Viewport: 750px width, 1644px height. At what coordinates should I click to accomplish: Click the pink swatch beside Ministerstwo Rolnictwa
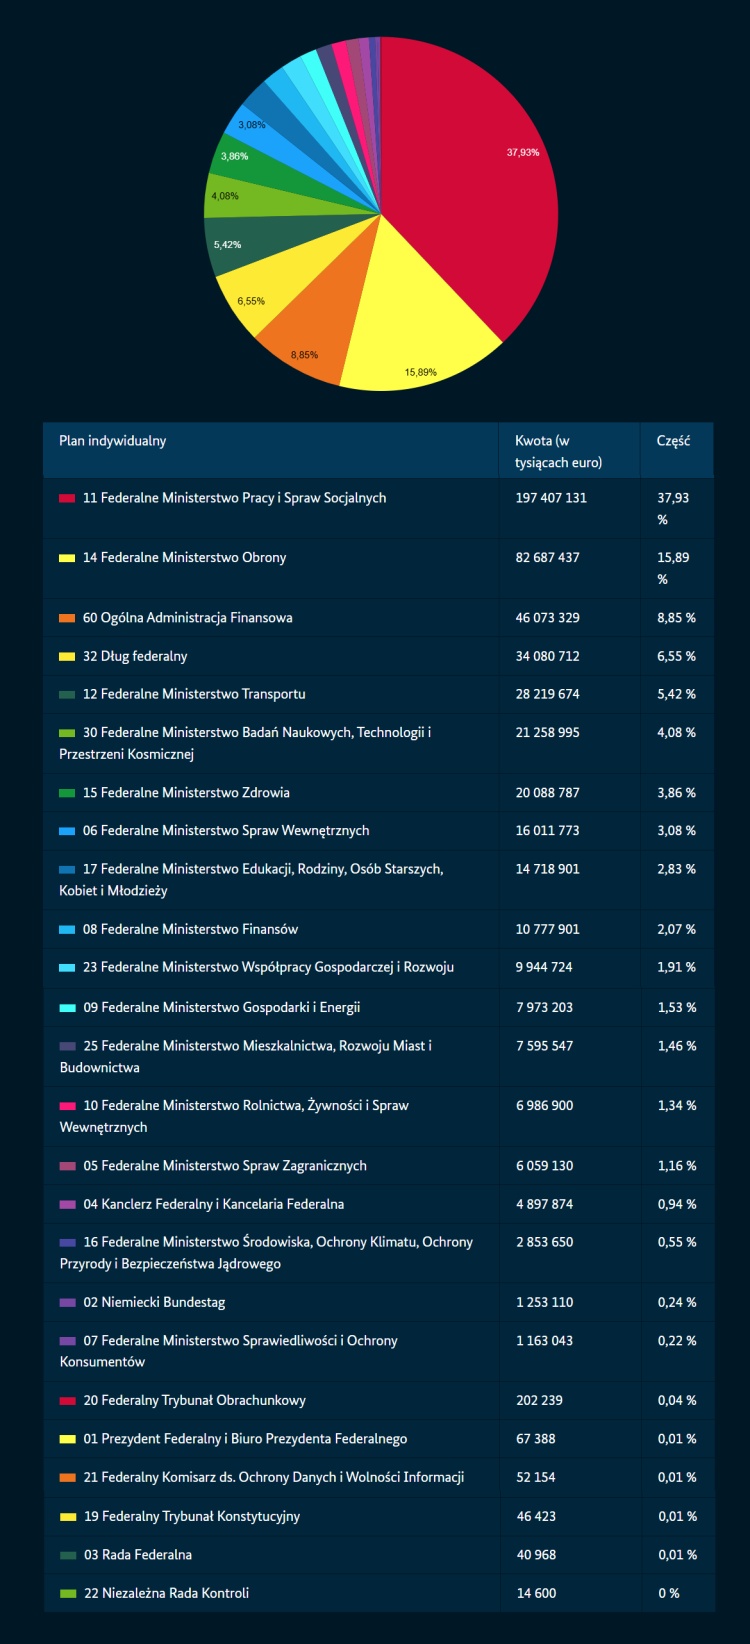point(67,1106)
